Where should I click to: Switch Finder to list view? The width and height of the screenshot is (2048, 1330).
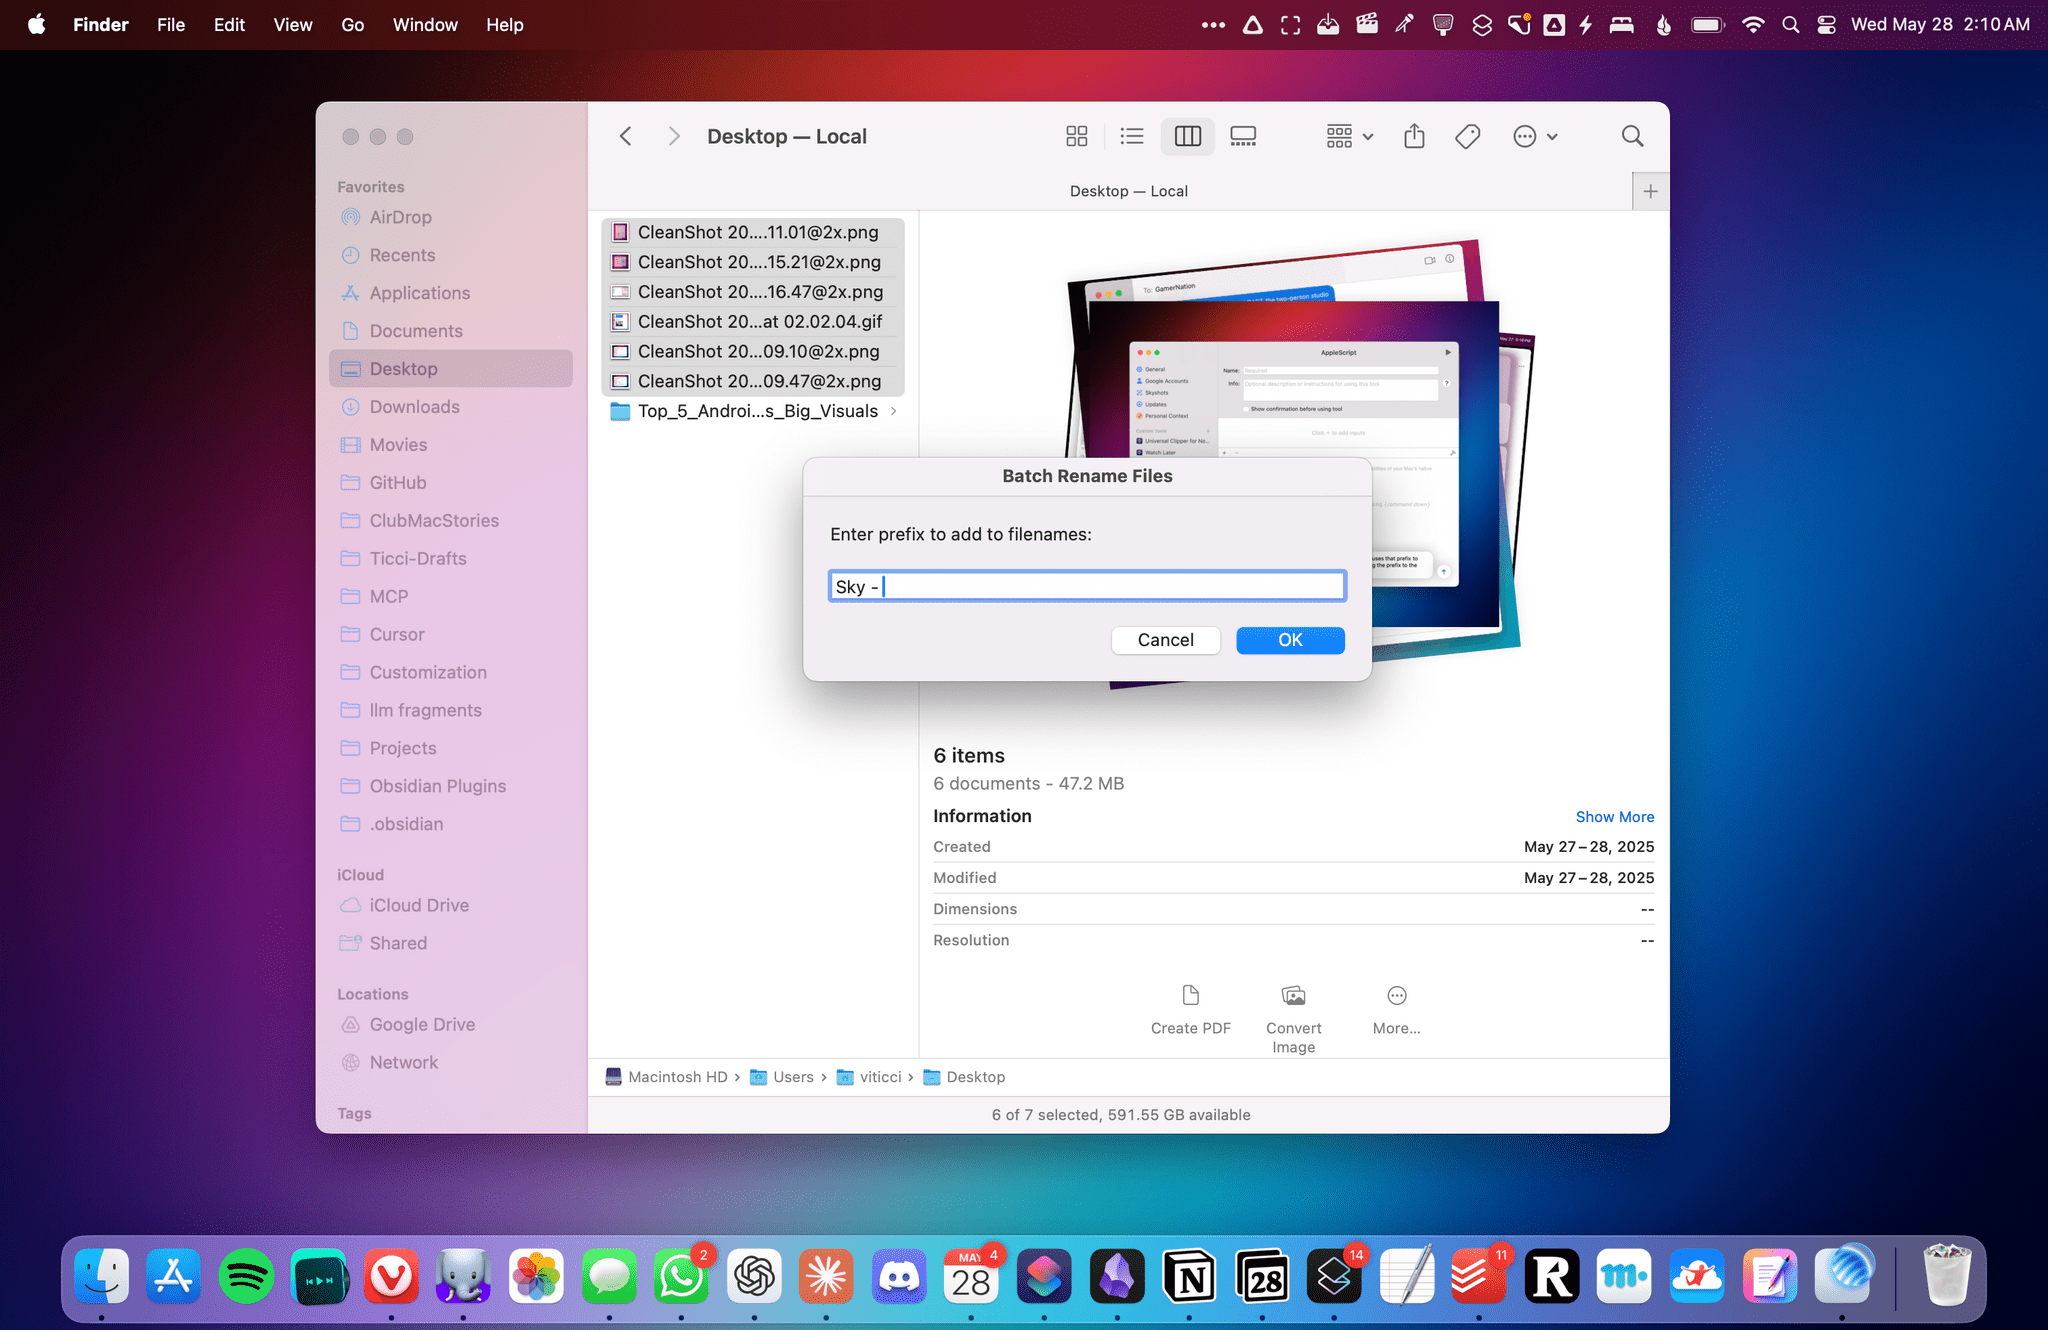point(1132,136)
